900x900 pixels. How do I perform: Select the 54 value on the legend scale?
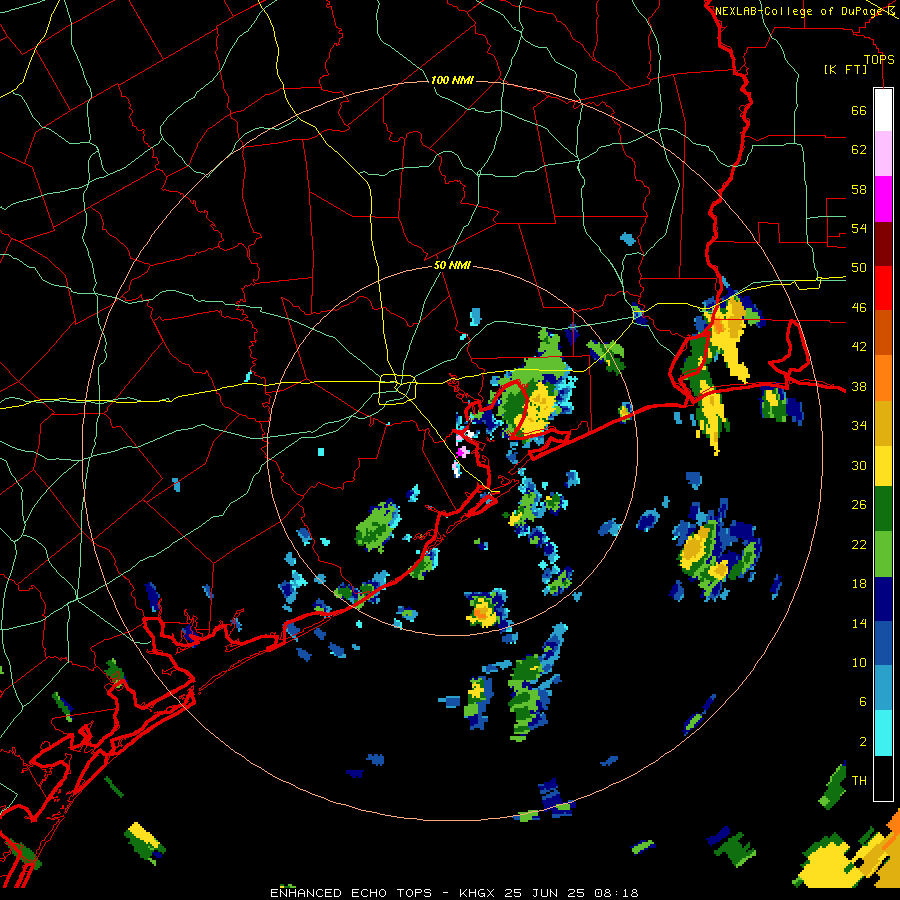click(859, 228)
